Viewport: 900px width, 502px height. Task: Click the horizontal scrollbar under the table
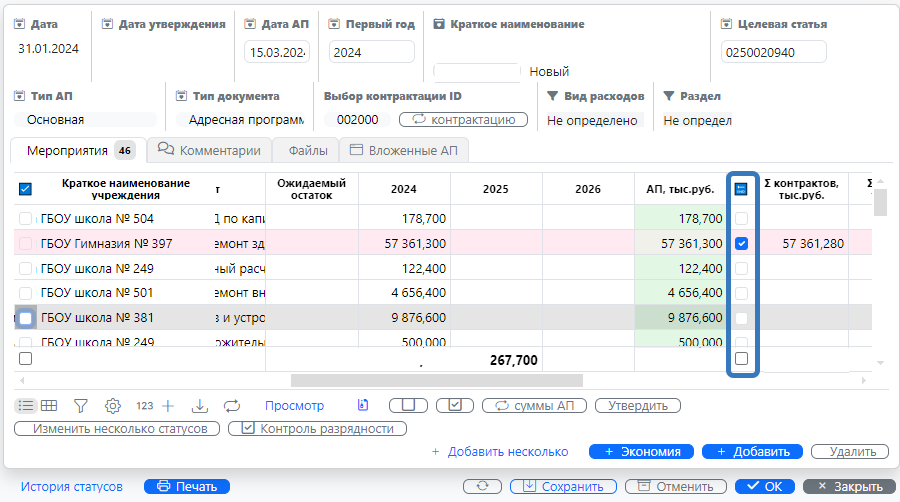pyautogui.click(x=436, y=380)
